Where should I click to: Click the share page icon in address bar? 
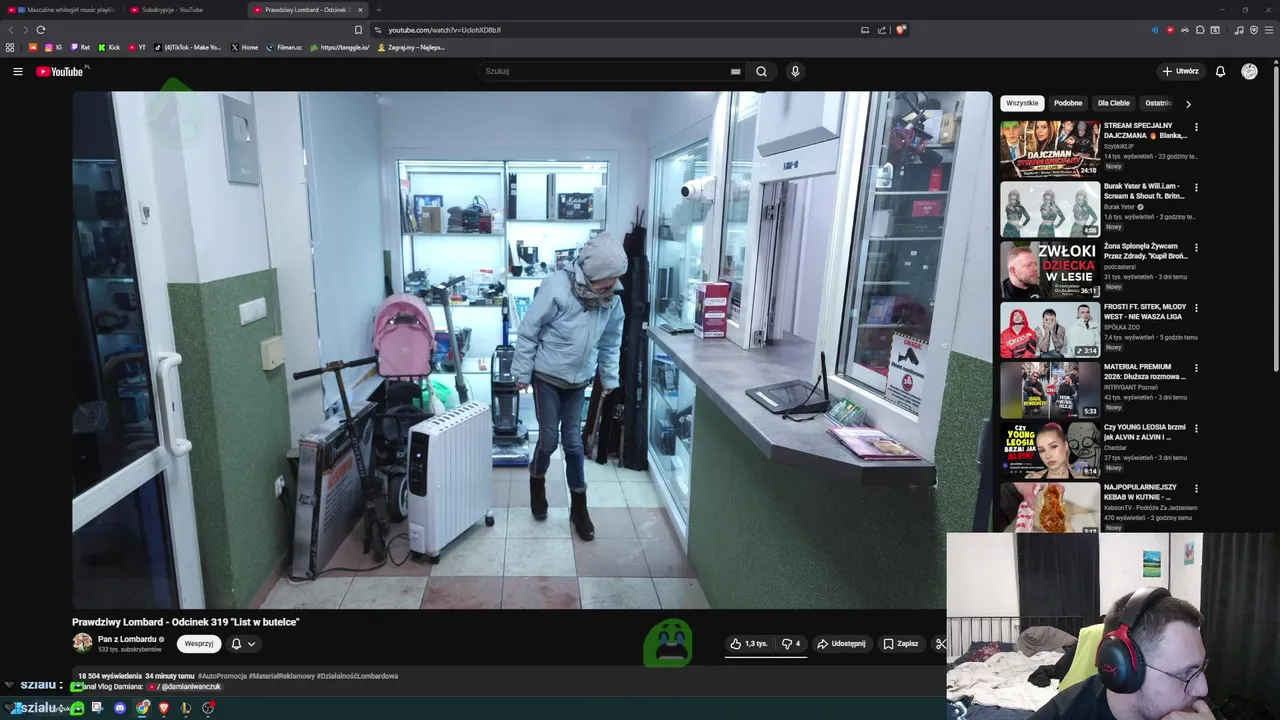click(882, 30)
